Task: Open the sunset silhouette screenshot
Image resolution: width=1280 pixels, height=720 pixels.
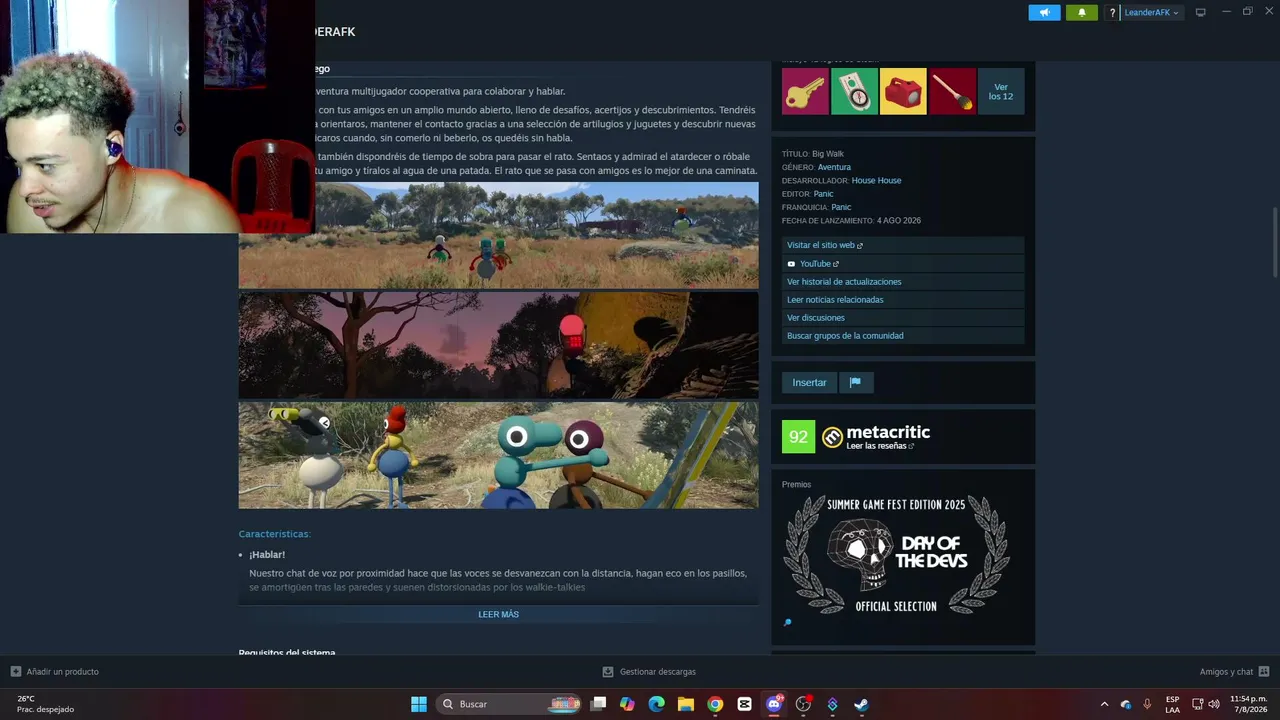Action: pos(498,345)
